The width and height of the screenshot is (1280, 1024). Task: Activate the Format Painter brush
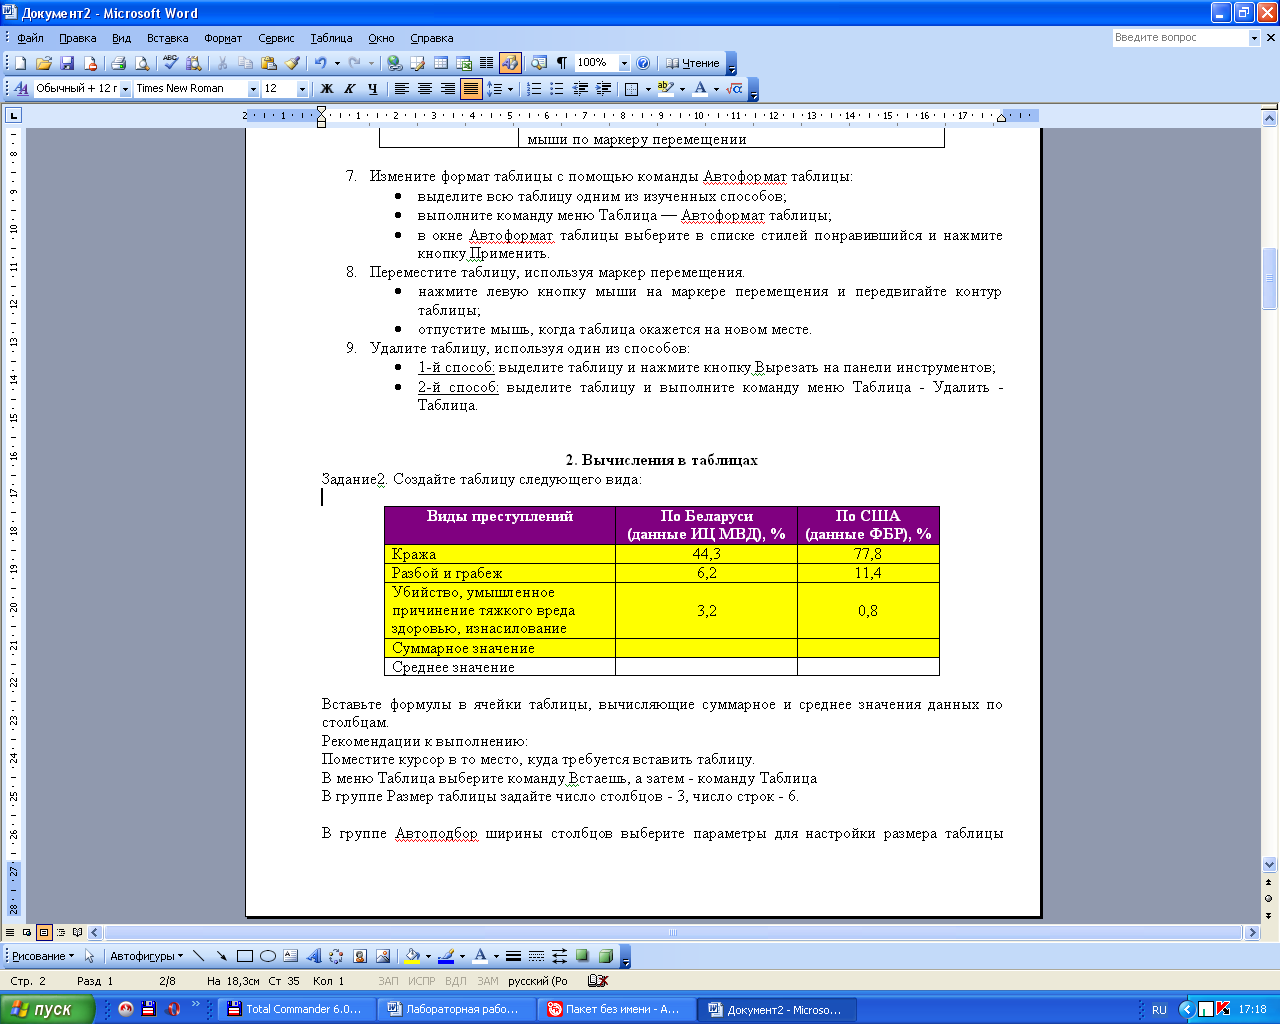tap(292, 63)
